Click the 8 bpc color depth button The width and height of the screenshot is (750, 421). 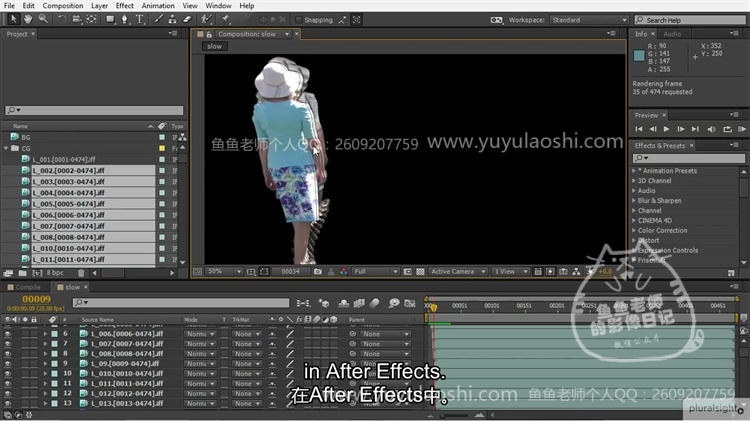(55, 273)
